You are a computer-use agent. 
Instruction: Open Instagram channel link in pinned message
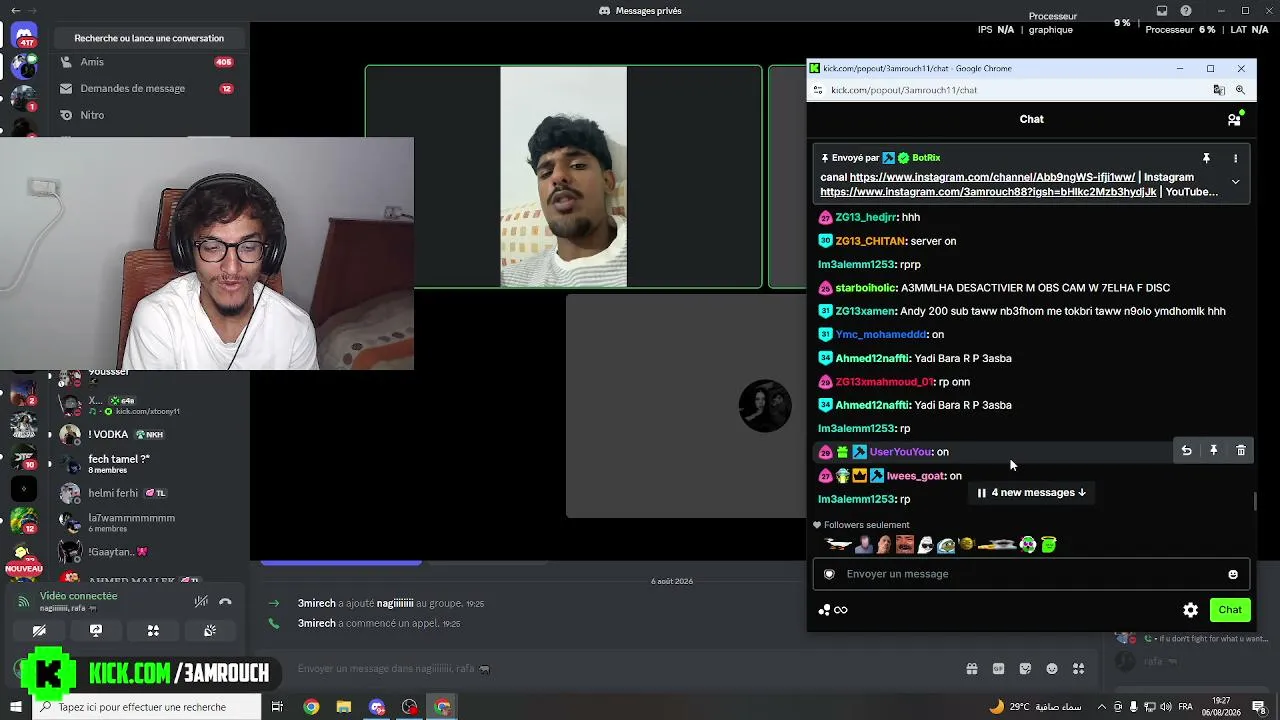click(x=992, y=177)
